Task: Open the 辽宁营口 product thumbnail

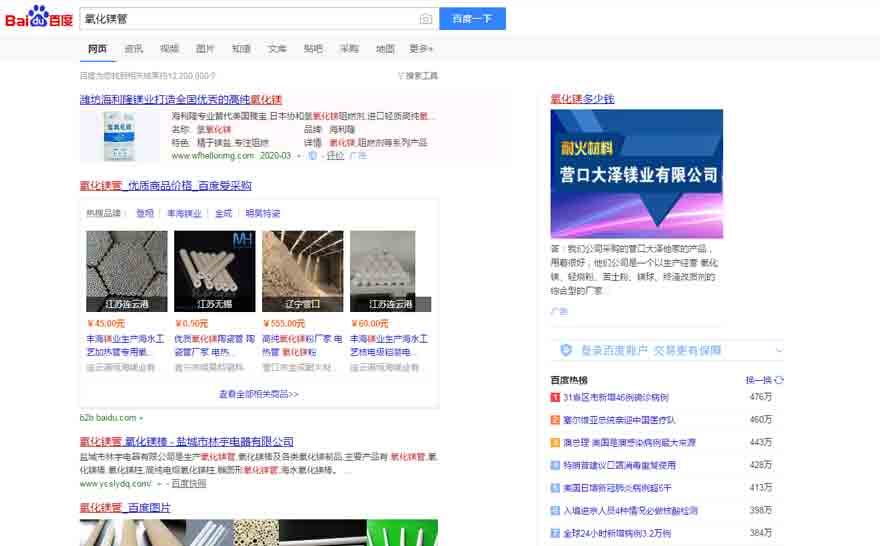Action: tap(302, 271)
